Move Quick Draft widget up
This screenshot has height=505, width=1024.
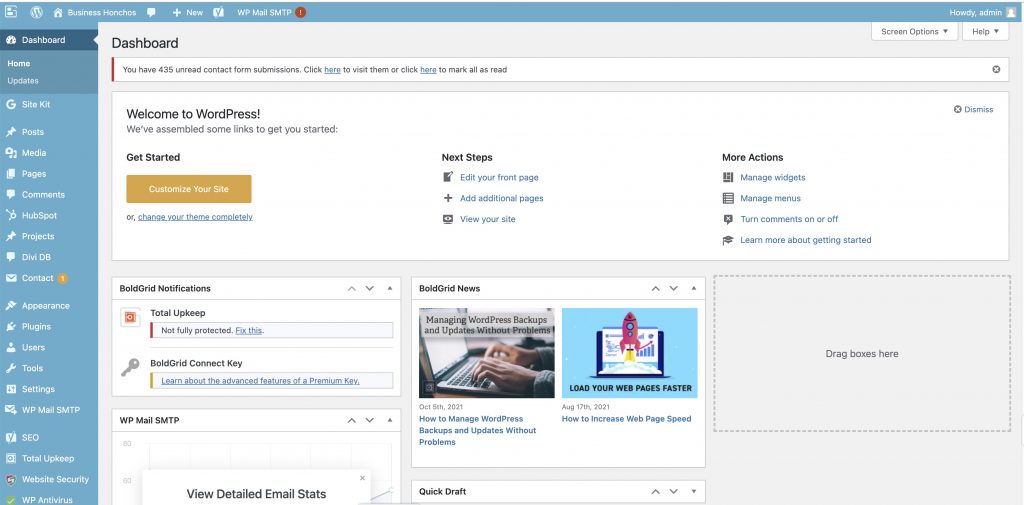click(656, 491)
